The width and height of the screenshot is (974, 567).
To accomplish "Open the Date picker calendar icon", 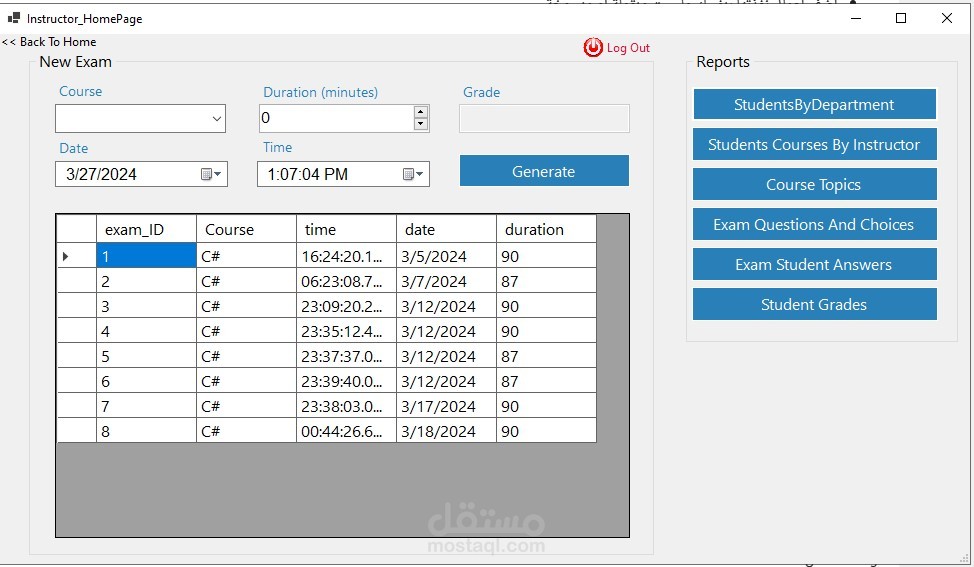I will pos(211,175).
